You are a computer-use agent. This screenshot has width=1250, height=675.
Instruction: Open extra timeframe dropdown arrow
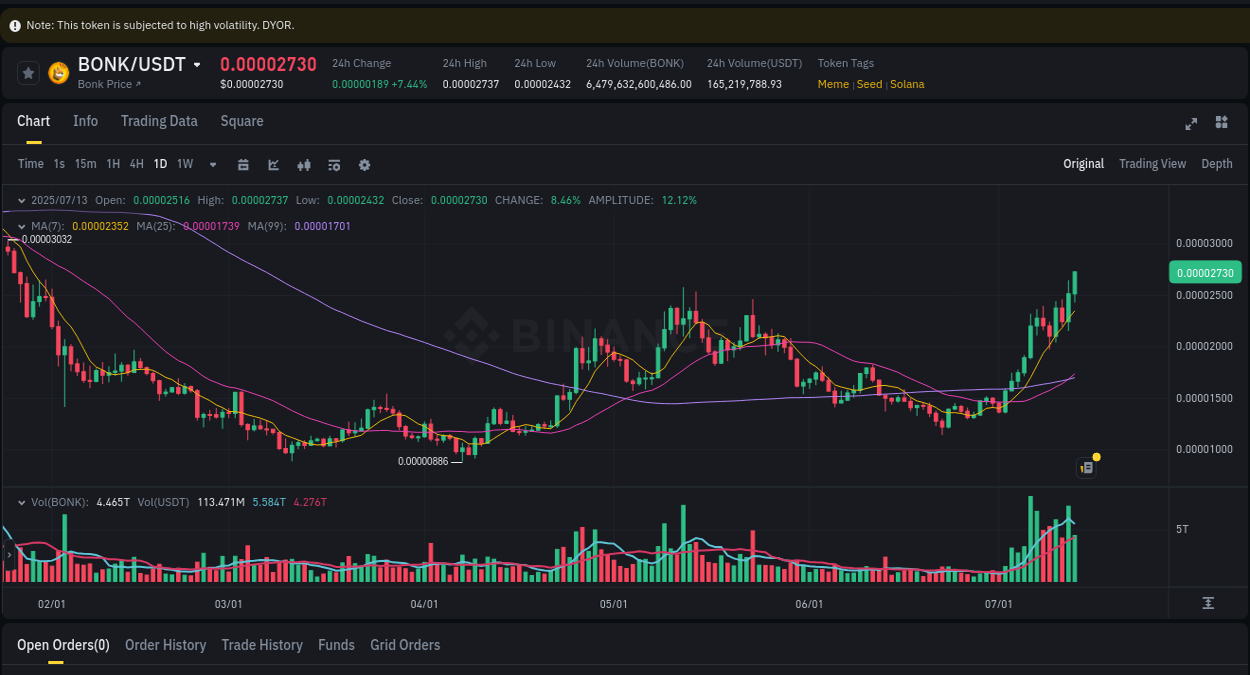[x=211, y=164]
